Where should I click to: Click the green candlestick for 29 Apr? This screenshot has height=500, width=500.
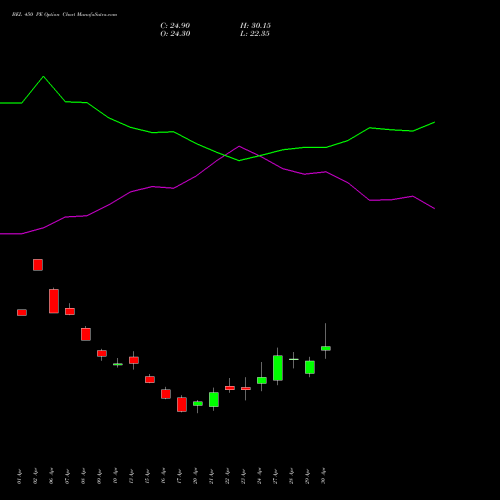pos(310,367)
